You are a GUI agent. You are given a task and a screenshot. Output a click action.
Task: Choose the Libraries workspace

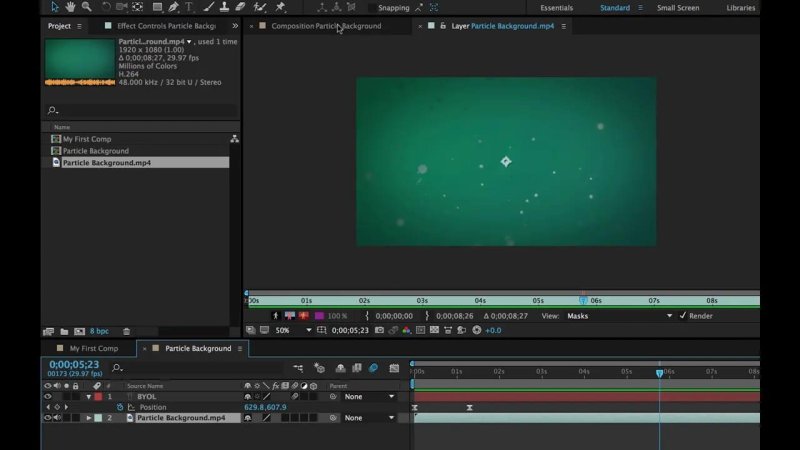pyautogui.click(x=741, y=8)
